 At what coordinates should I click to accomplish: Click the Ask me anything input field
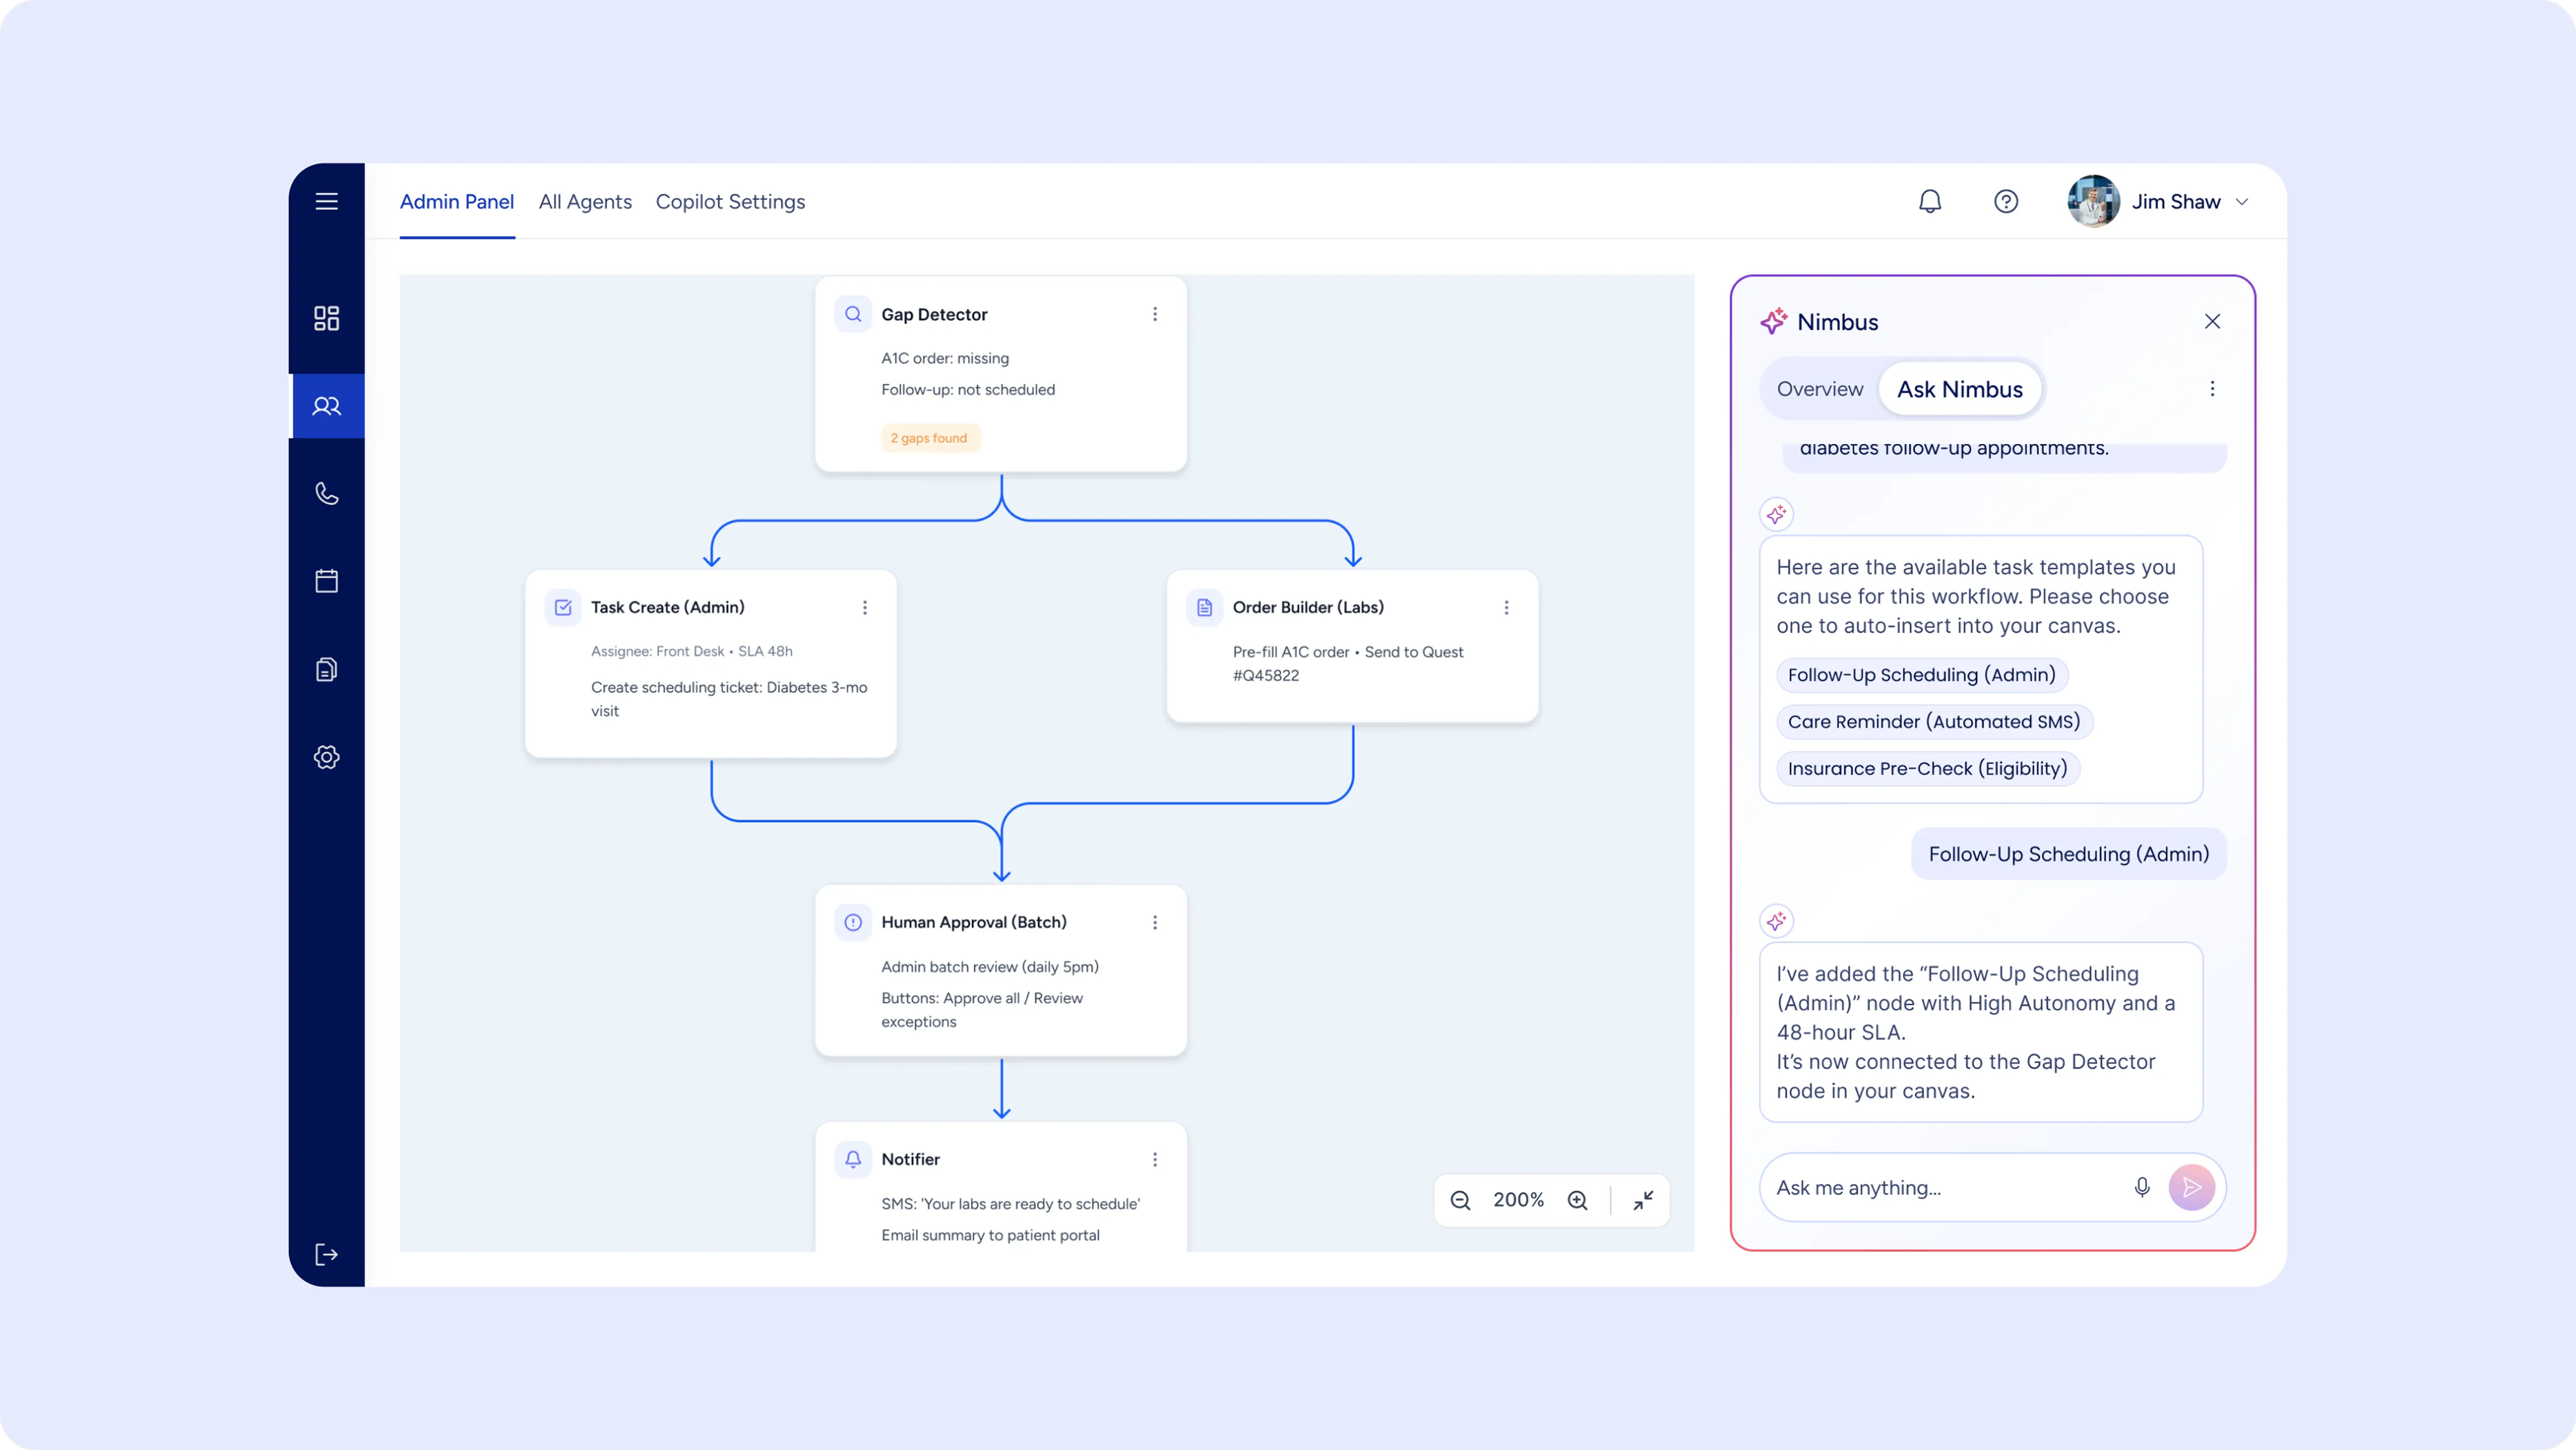click(1940, 1187)
